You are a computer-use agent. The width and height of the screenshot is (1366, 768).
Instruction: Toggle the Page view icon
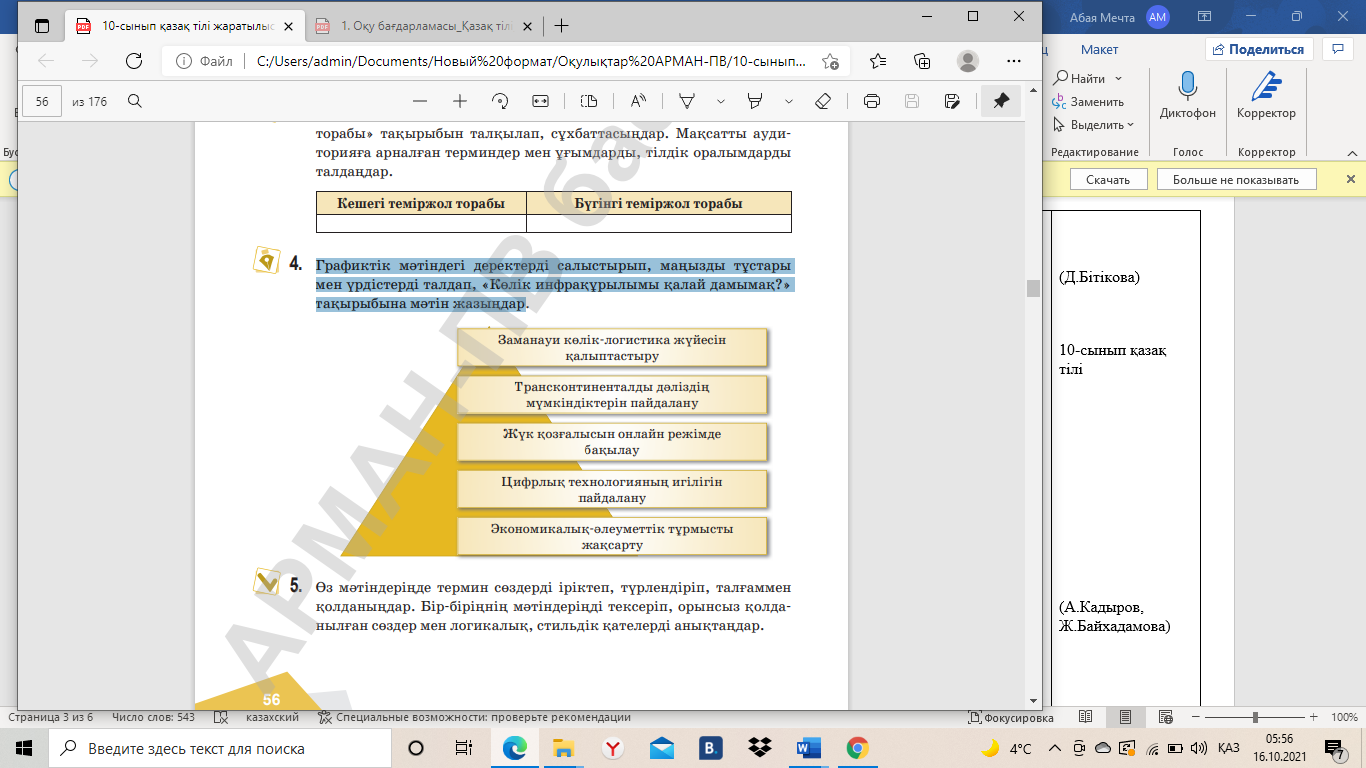pyautogui.click(x=588, y=101)
